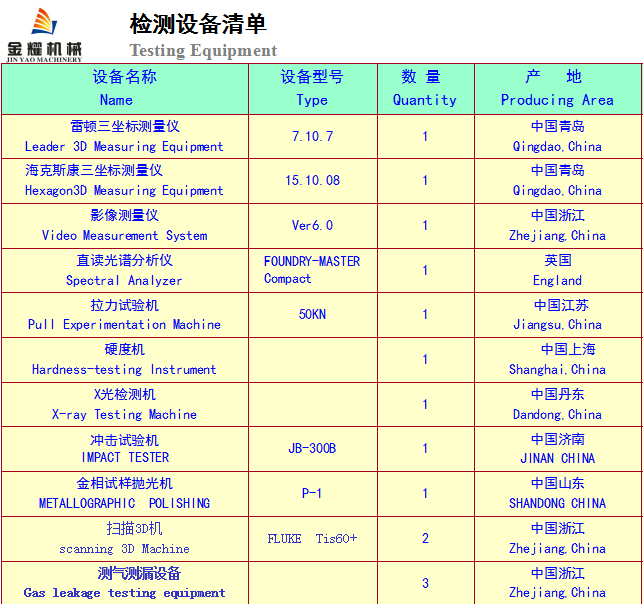Select the 'Producing Area' column header
The width and height of the screenshot is (643, 604).
pyautogui.click(x=557, y=88)
